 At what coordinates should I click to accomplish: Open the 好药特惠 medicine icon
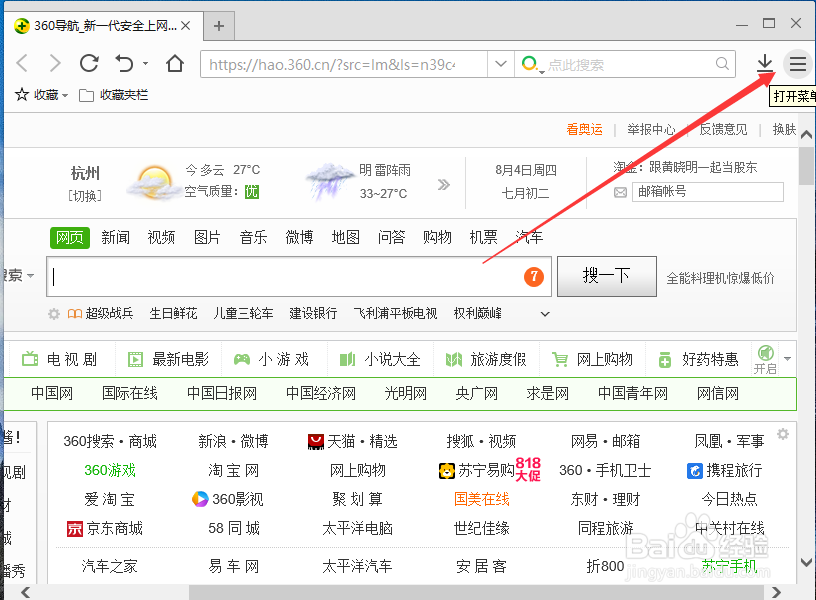665,360
